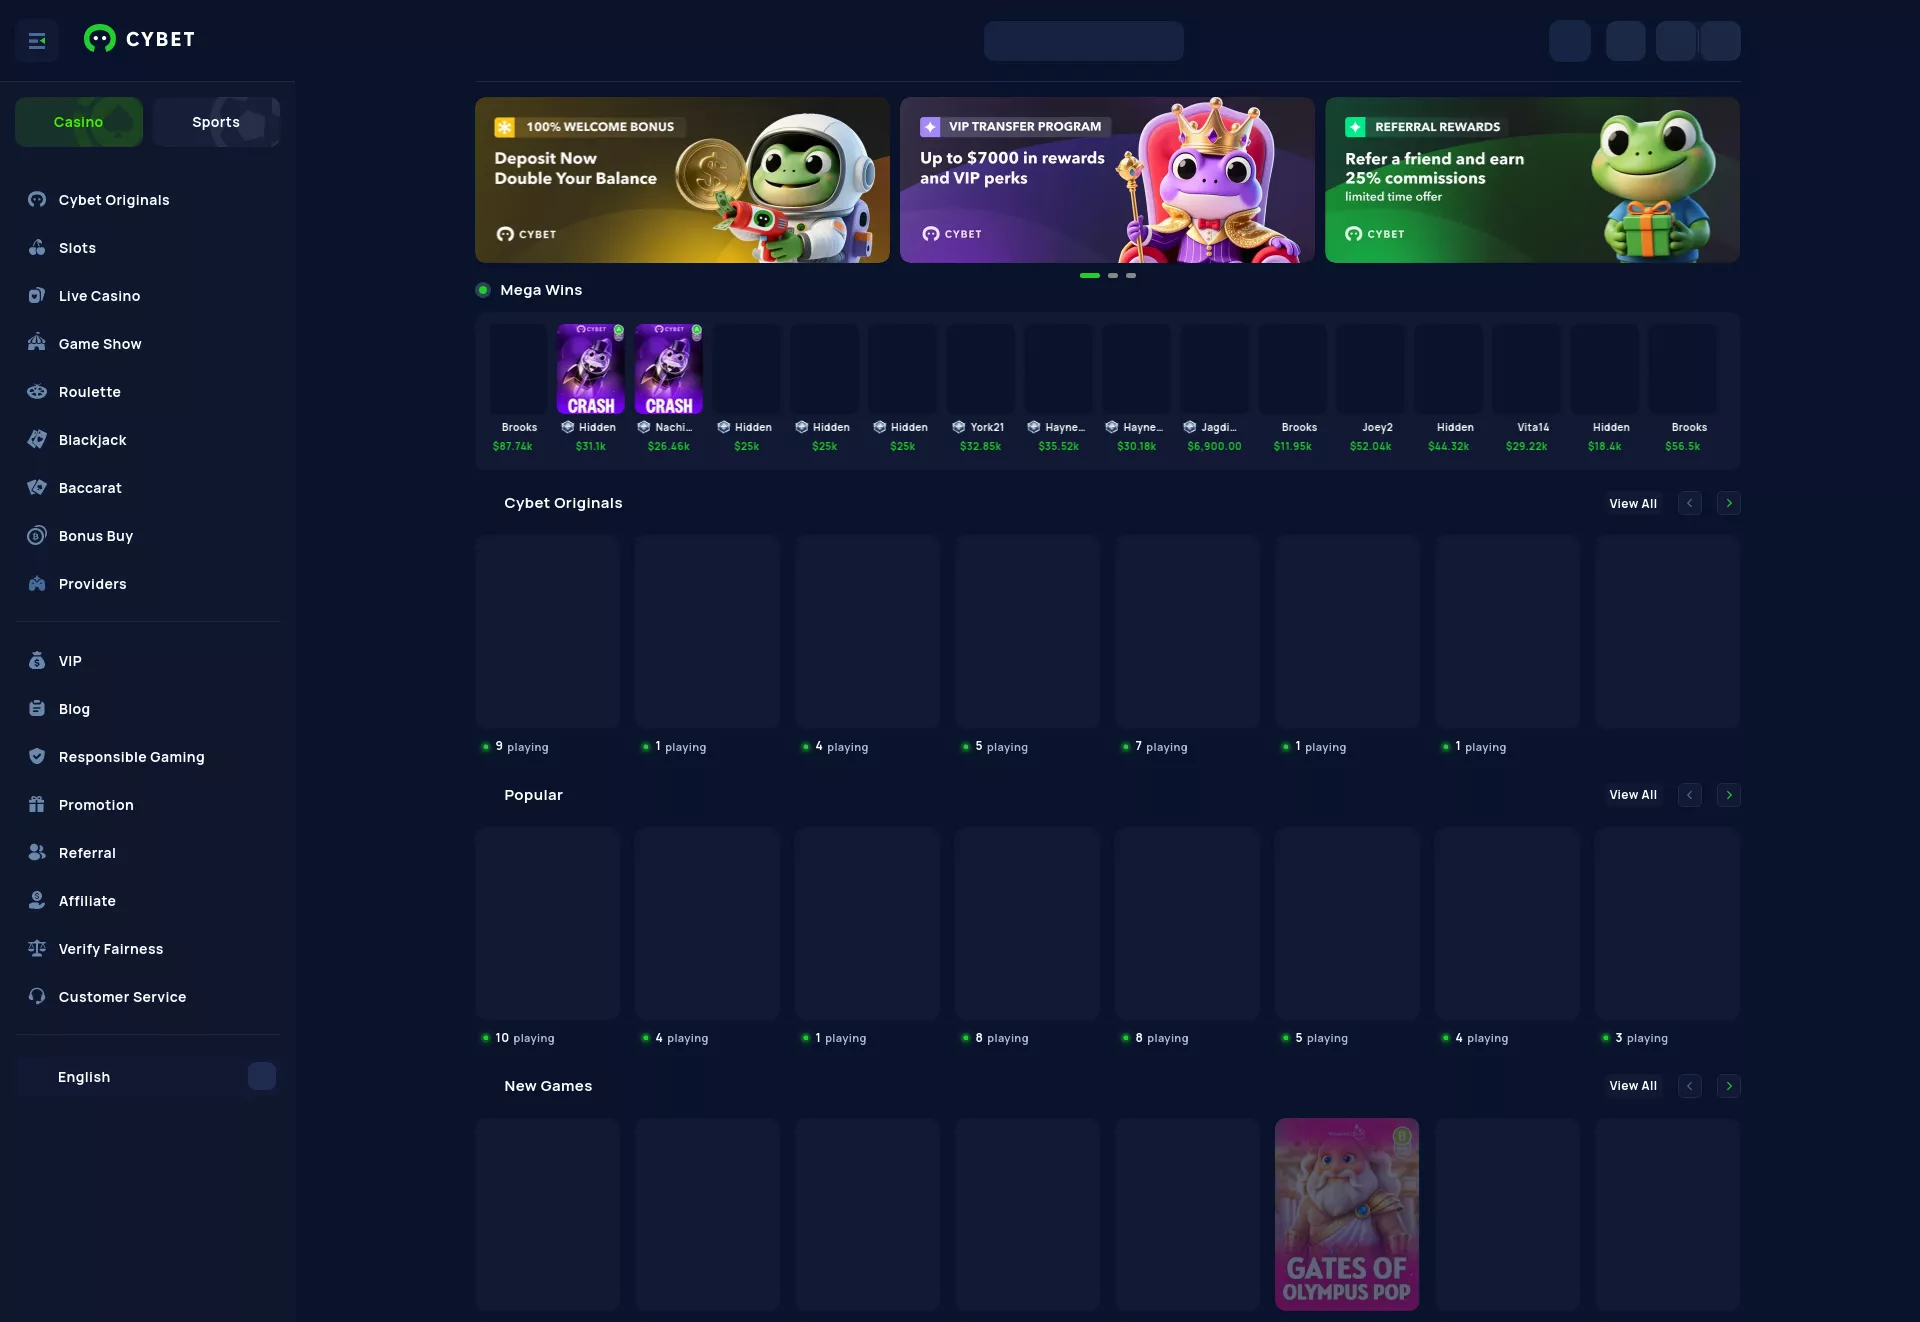The height and width of the screenshot is (1322, 1920).
Task: Click York21 win of $32.85k
Action: pyautogui.click(x=981, y=387)
